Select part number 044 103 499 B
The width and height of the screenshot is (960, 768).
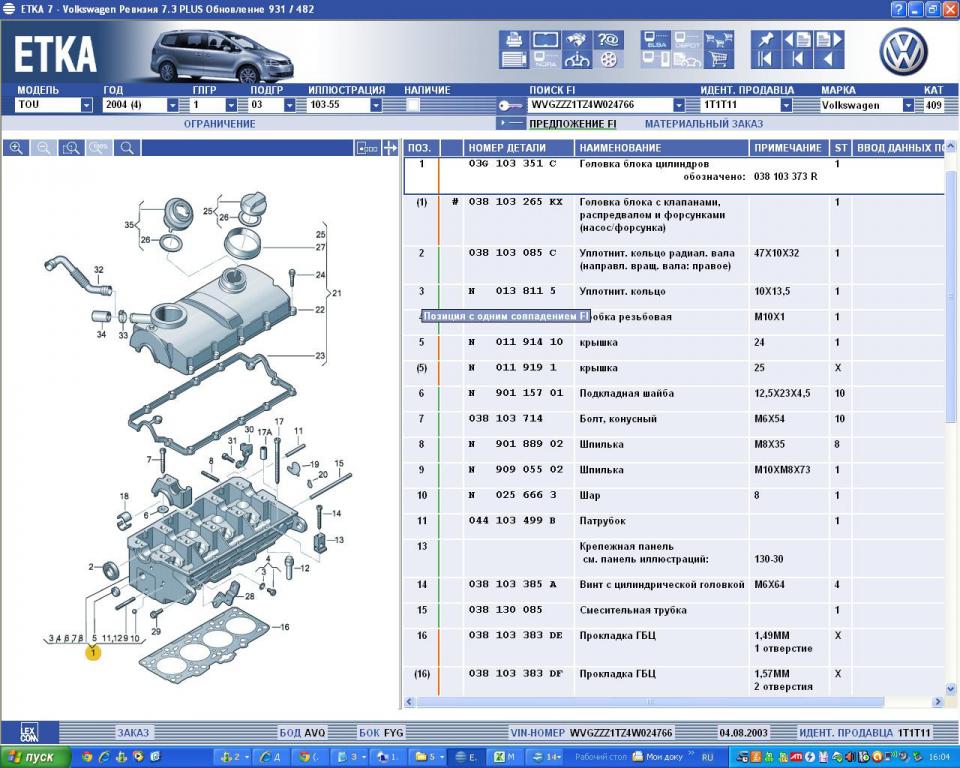(512, 521)
